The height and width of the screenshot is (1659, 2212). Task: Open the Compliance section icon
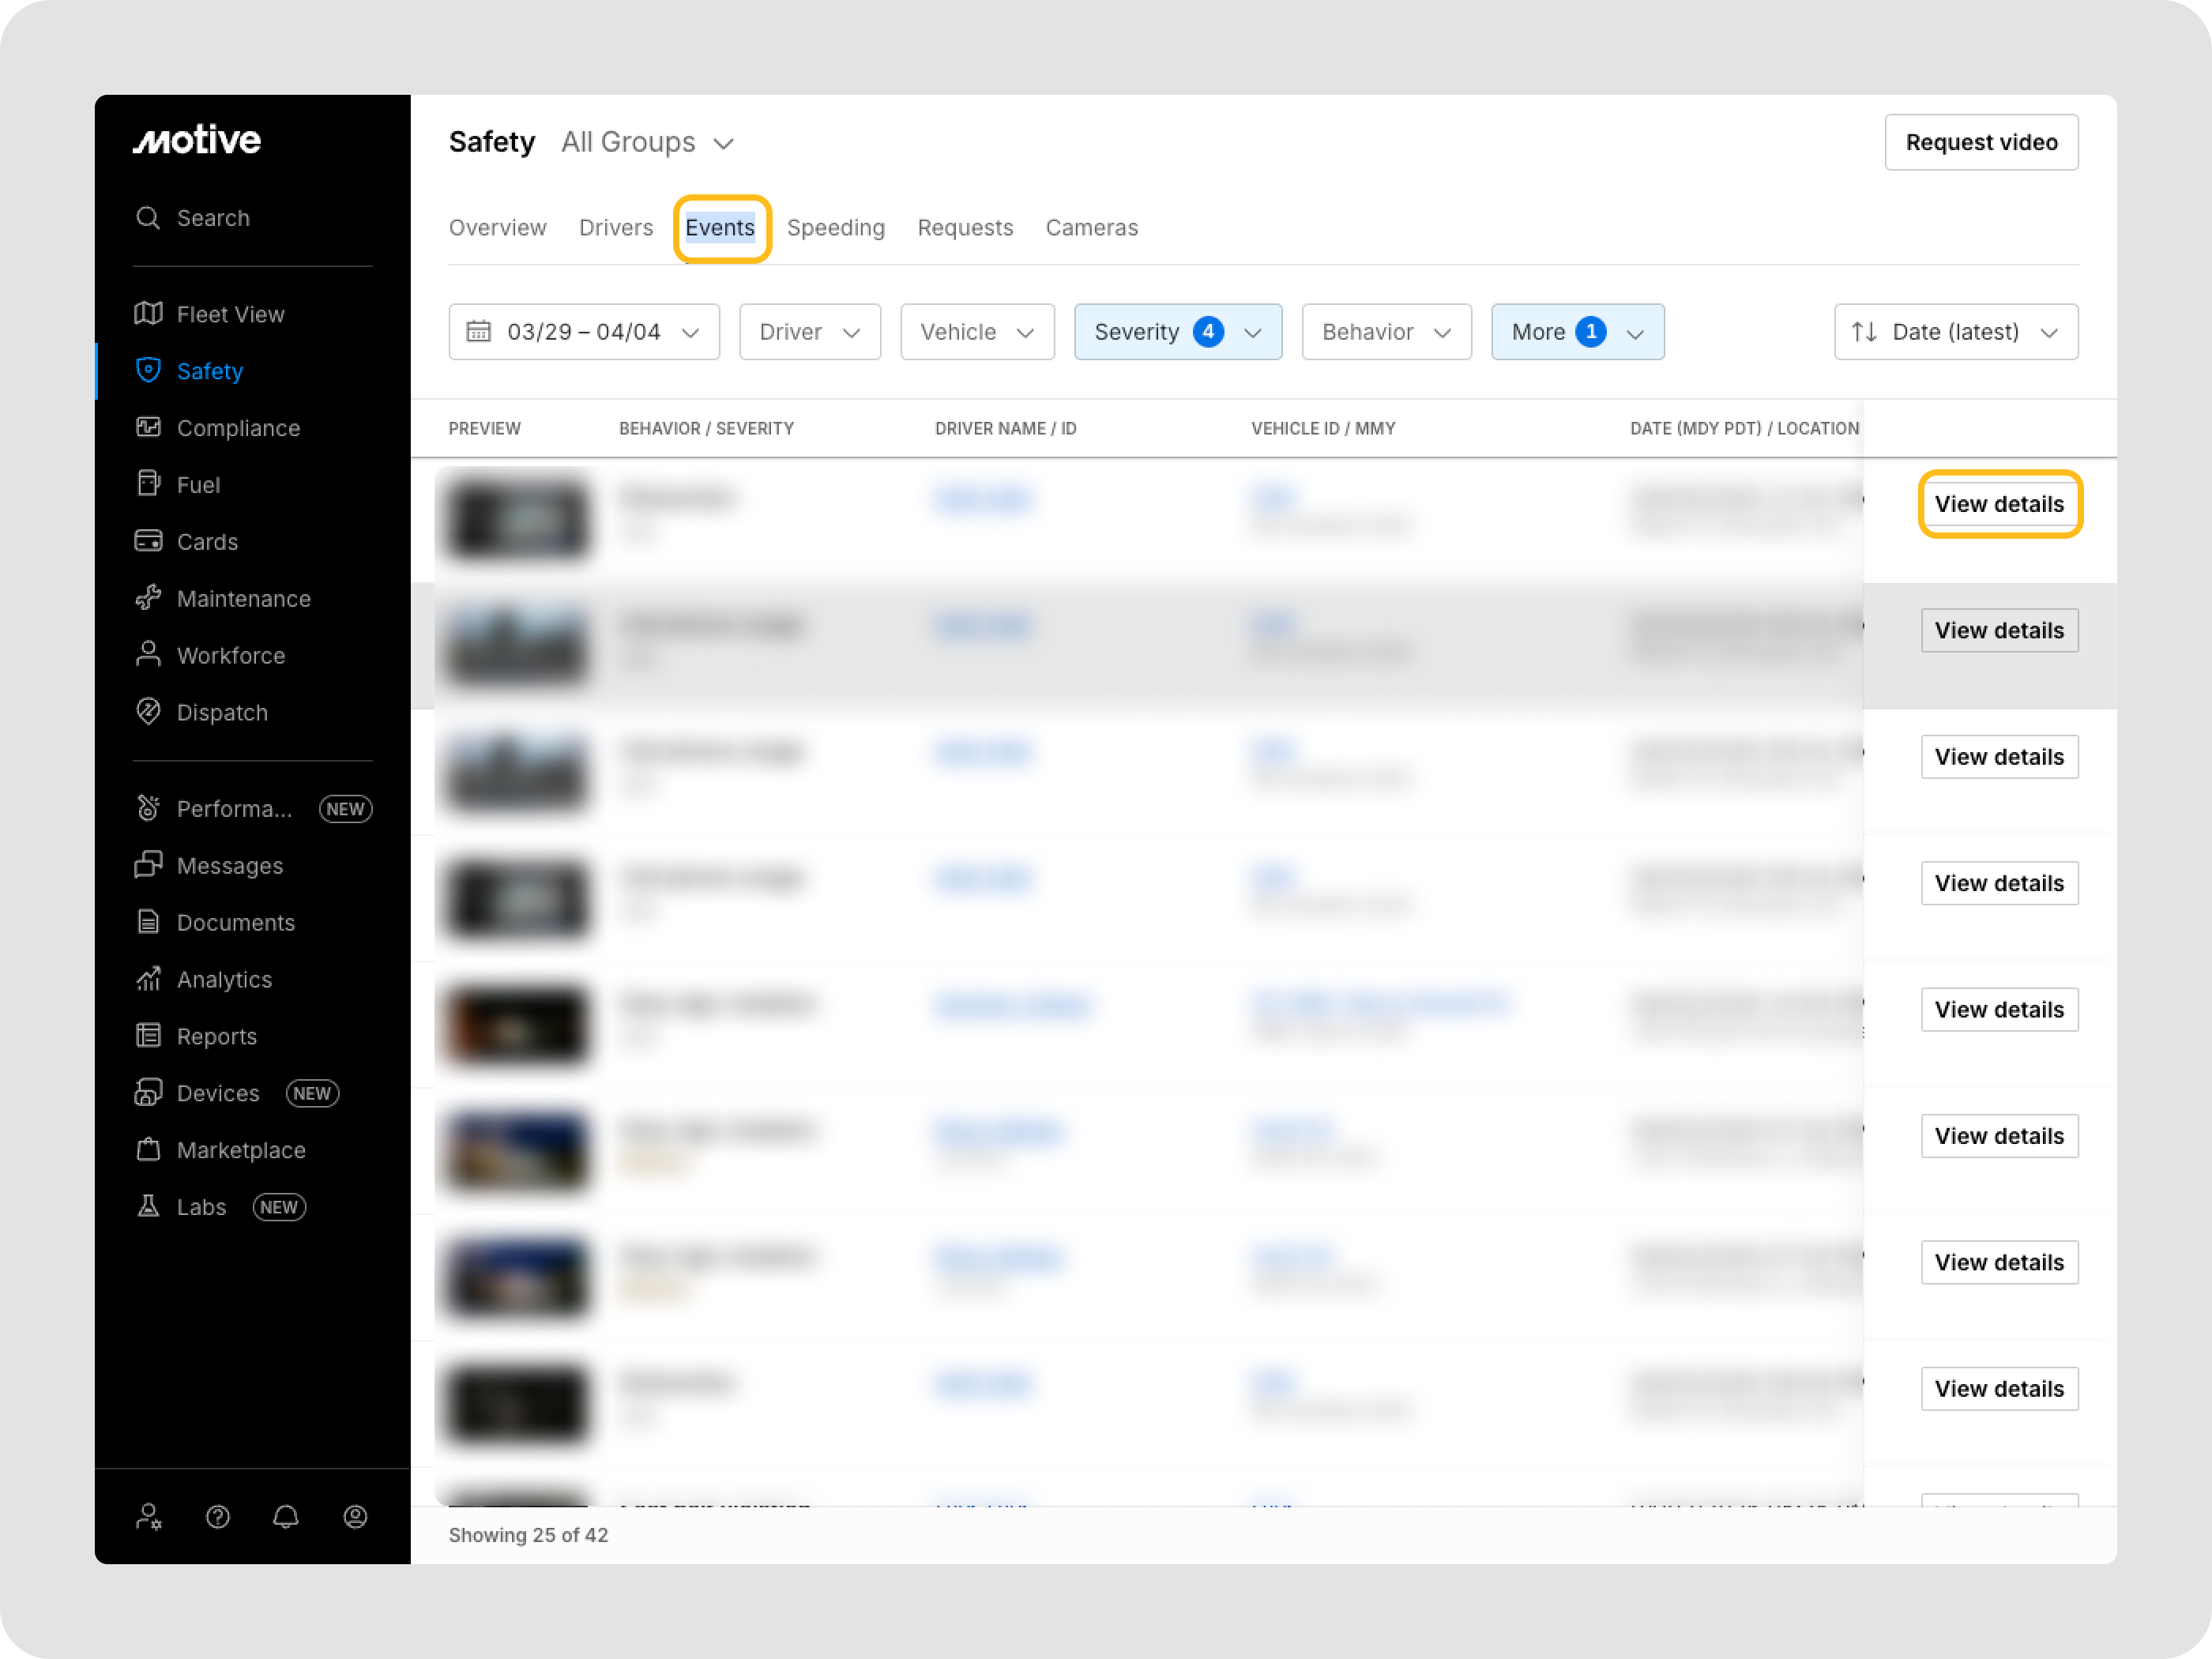(148, 428)
